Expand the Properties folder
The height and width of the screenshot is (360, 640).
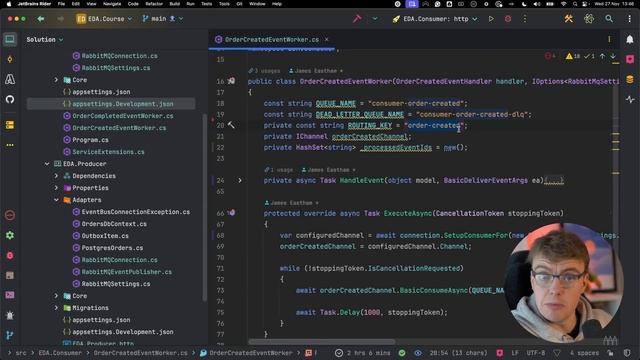(x=56, y=188)
